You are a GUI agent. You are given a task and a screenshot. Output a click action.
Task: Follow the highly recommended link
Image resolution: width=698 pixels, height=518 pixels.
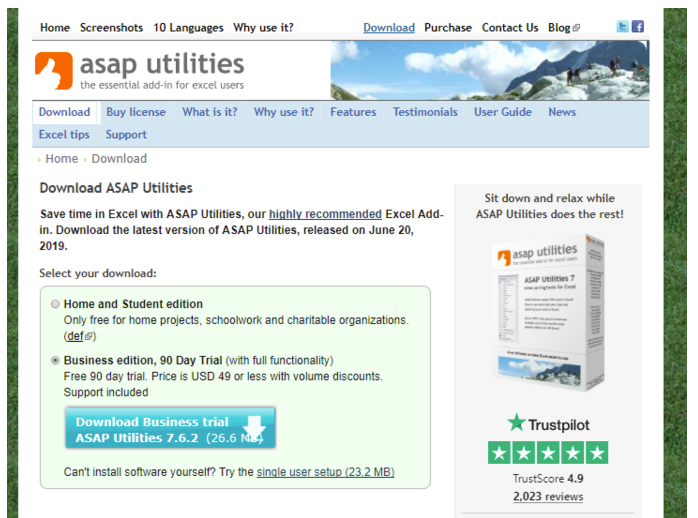pos(325,214)
